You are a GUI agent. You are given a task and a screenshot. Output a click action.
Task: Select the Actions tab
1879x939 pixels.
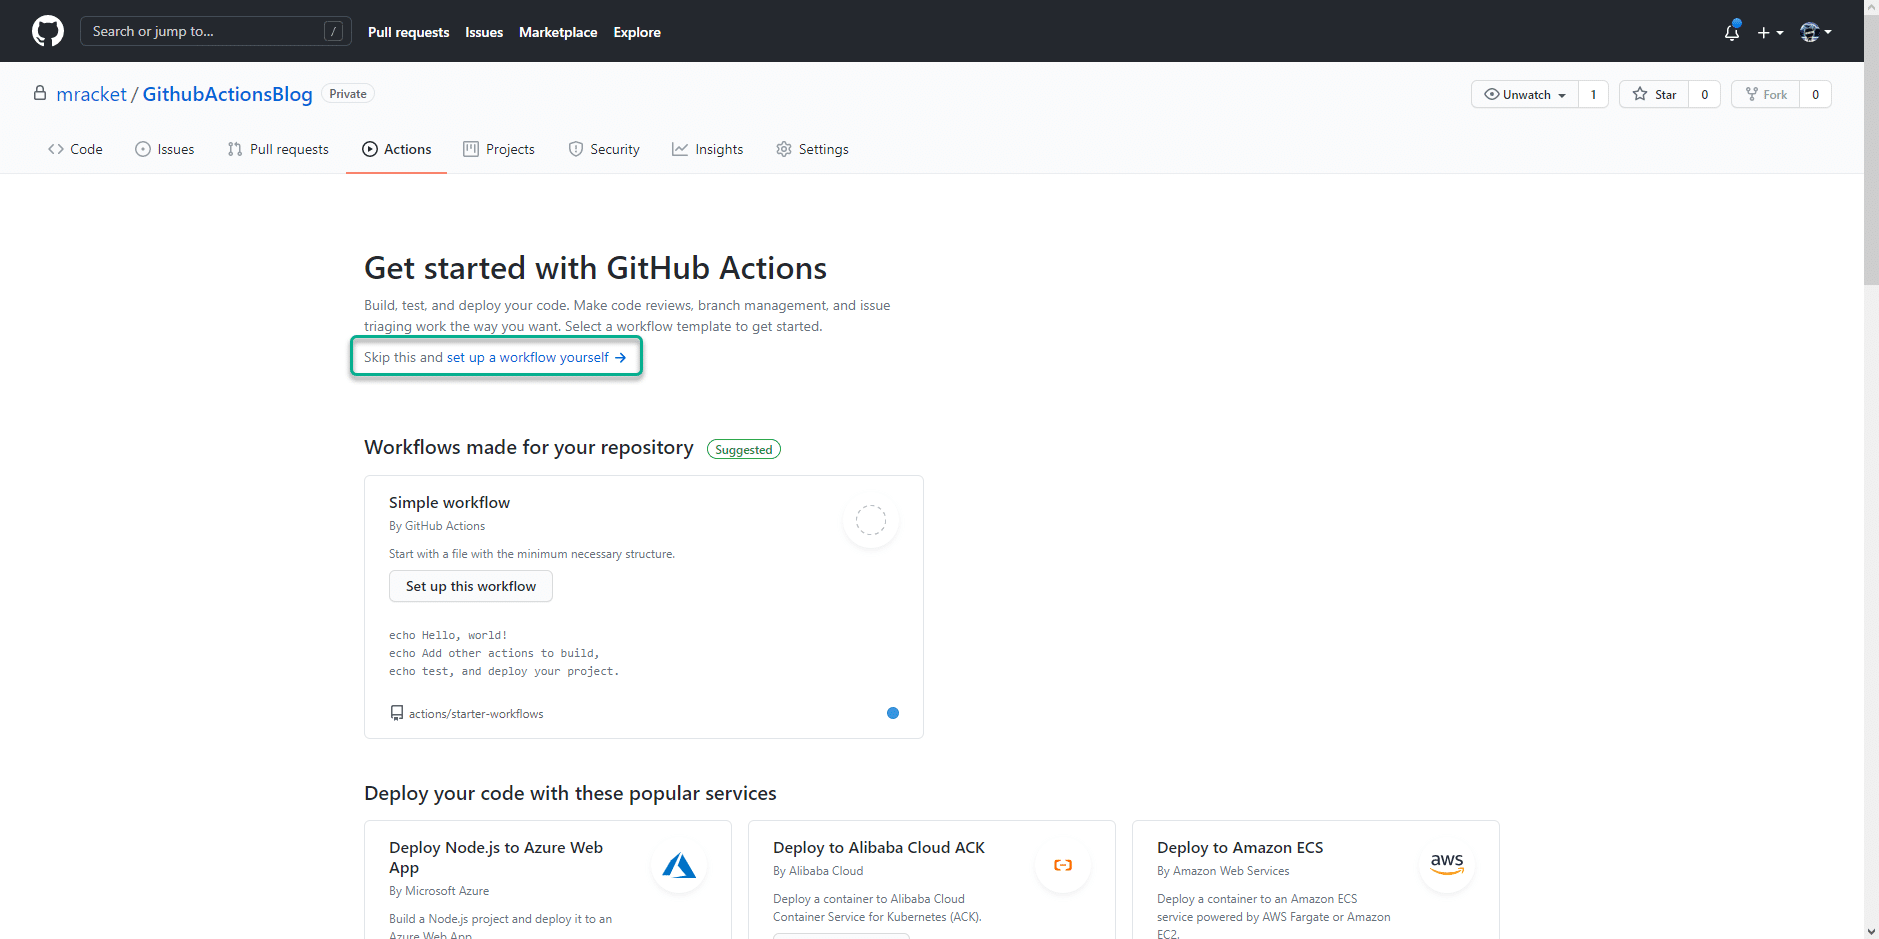point(397,149)
